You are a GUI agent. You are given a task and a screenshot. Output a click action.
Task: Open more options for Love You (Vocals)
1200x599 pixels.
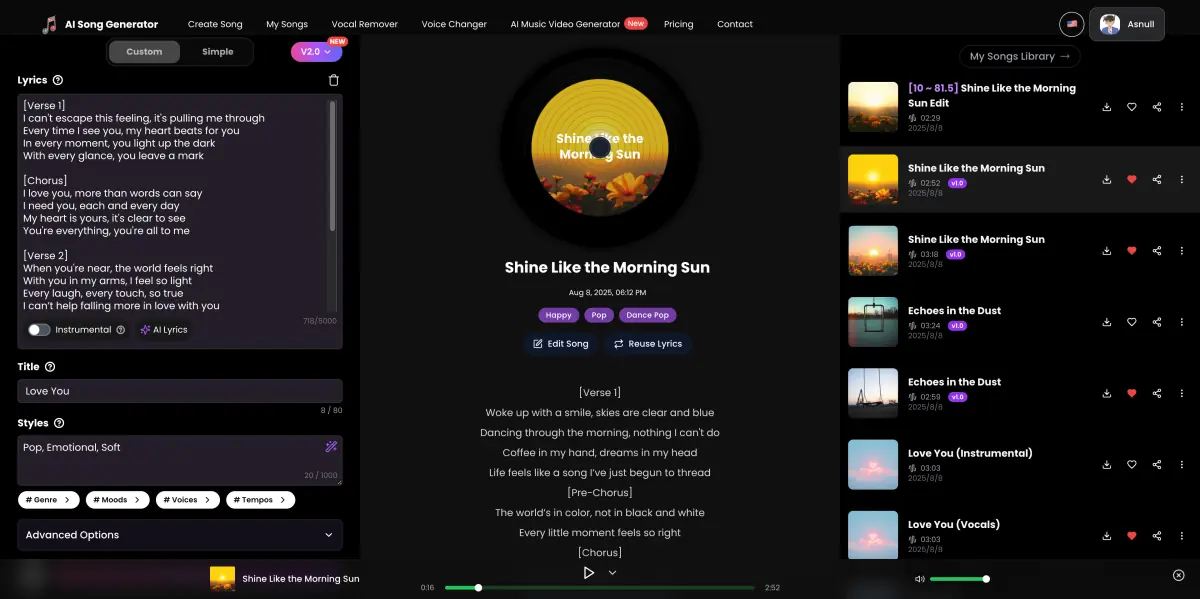[1182, 535]
